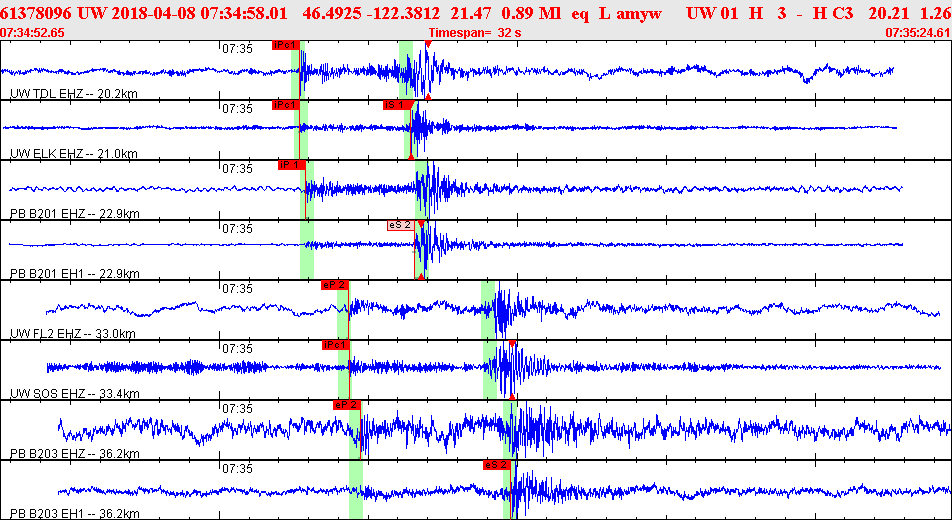Click the green S-arrival window on the TDL trace
952x520 pixels.
(406, 70)
